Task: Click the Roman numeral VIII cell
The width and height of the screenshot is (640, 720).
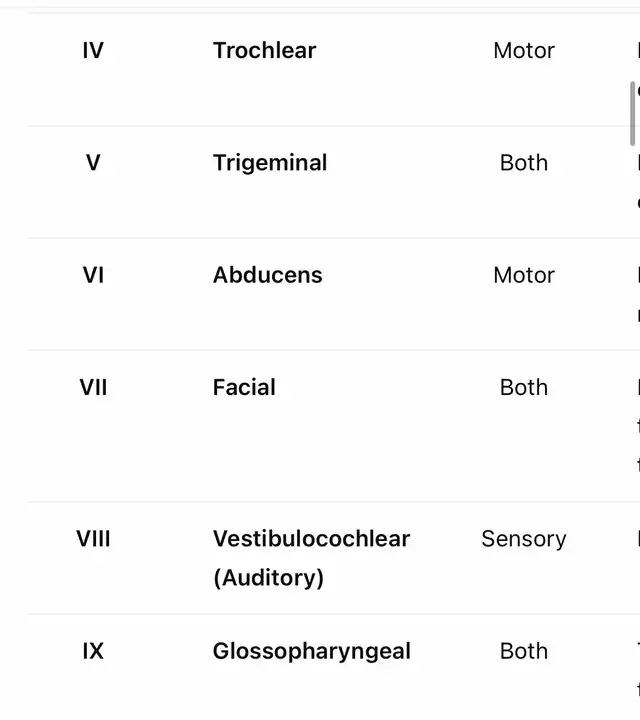Action: (x=93, y=539)
